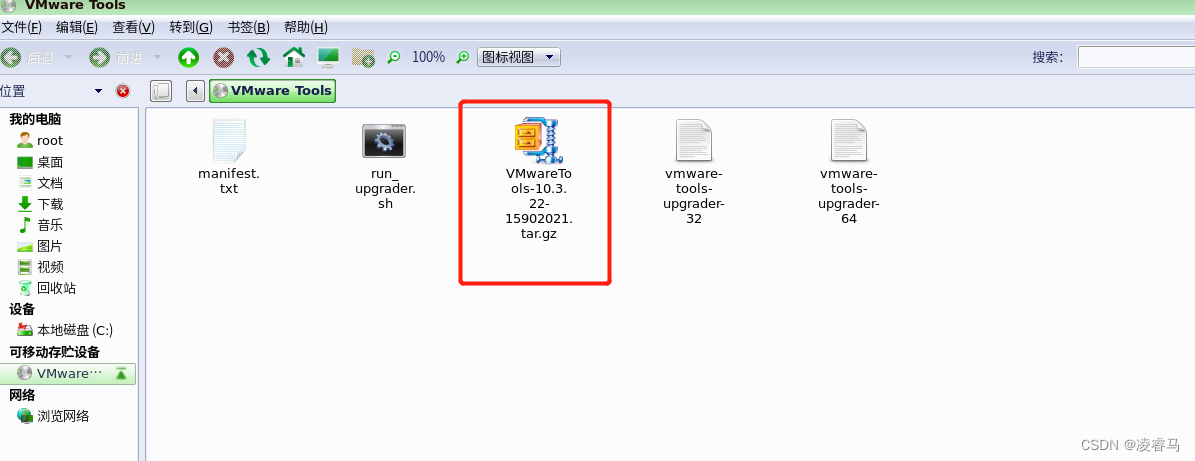Open the Back history dropdown arrow
1195x461 pixels.
68,57
